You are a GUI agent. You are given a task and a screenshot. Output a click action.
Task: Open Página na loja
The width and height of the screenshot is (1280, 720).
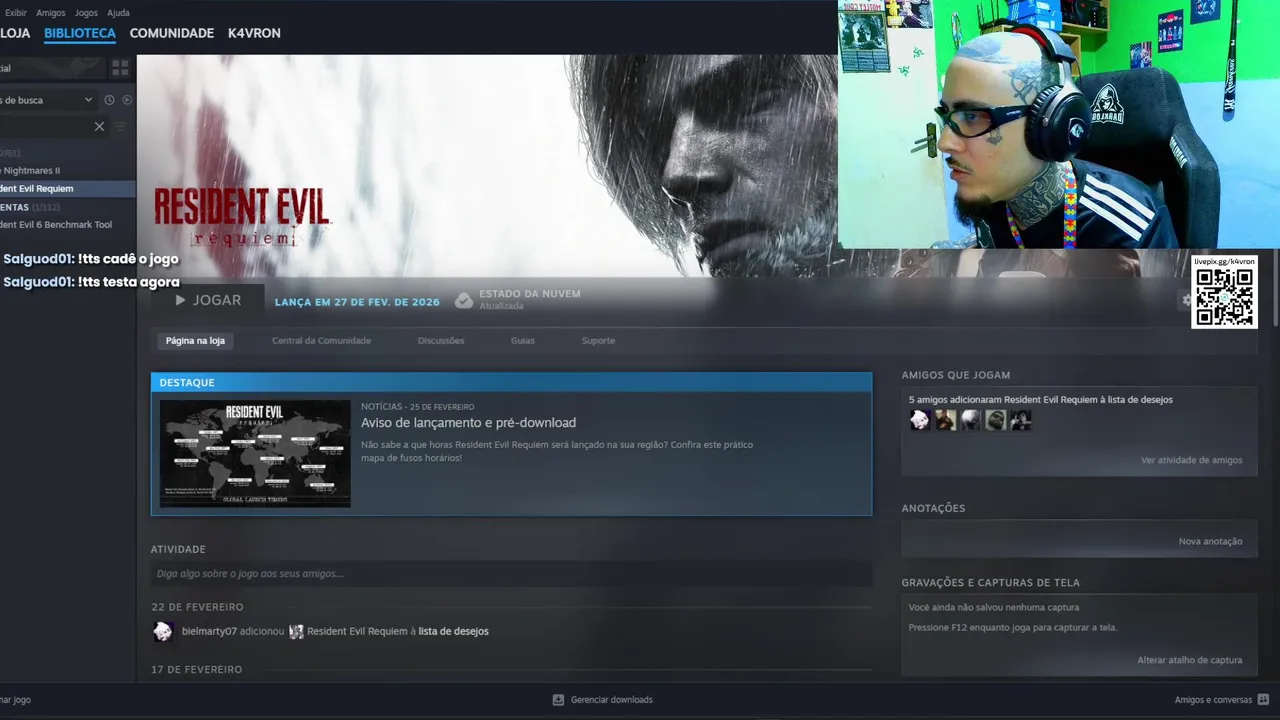click(195, 341)
